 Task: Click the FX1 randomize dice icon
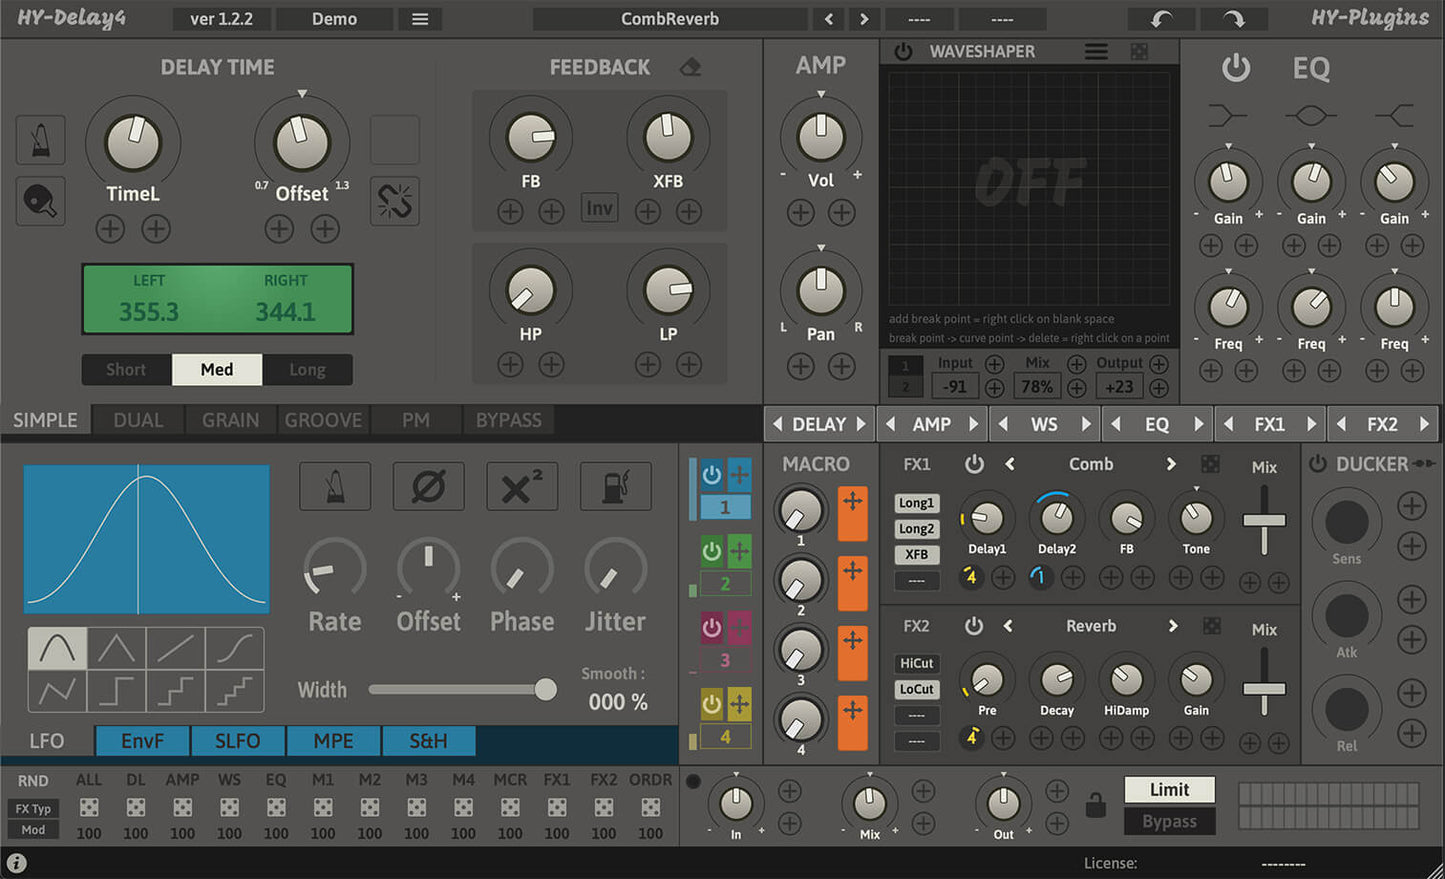click(x=1210, y=464)
